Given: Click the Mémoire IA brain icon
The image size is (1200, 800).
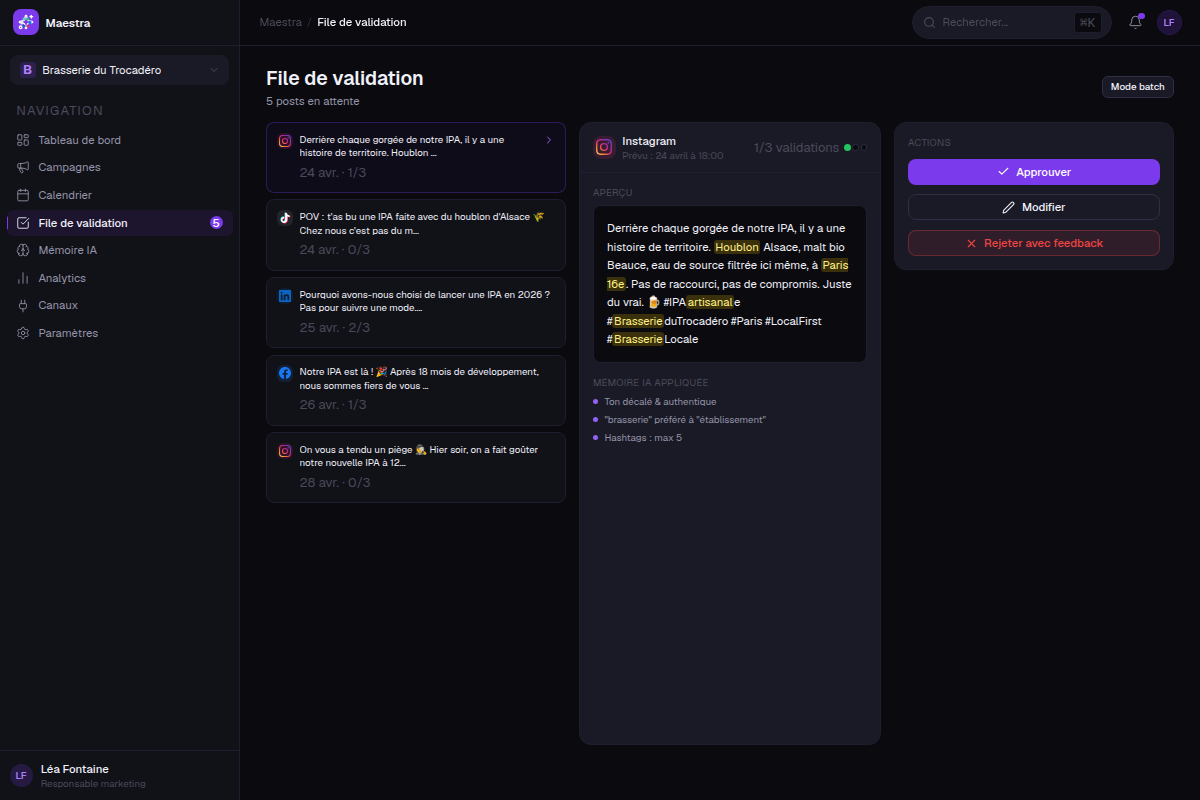Looking at the screenshot, I should tap(23, 250).
